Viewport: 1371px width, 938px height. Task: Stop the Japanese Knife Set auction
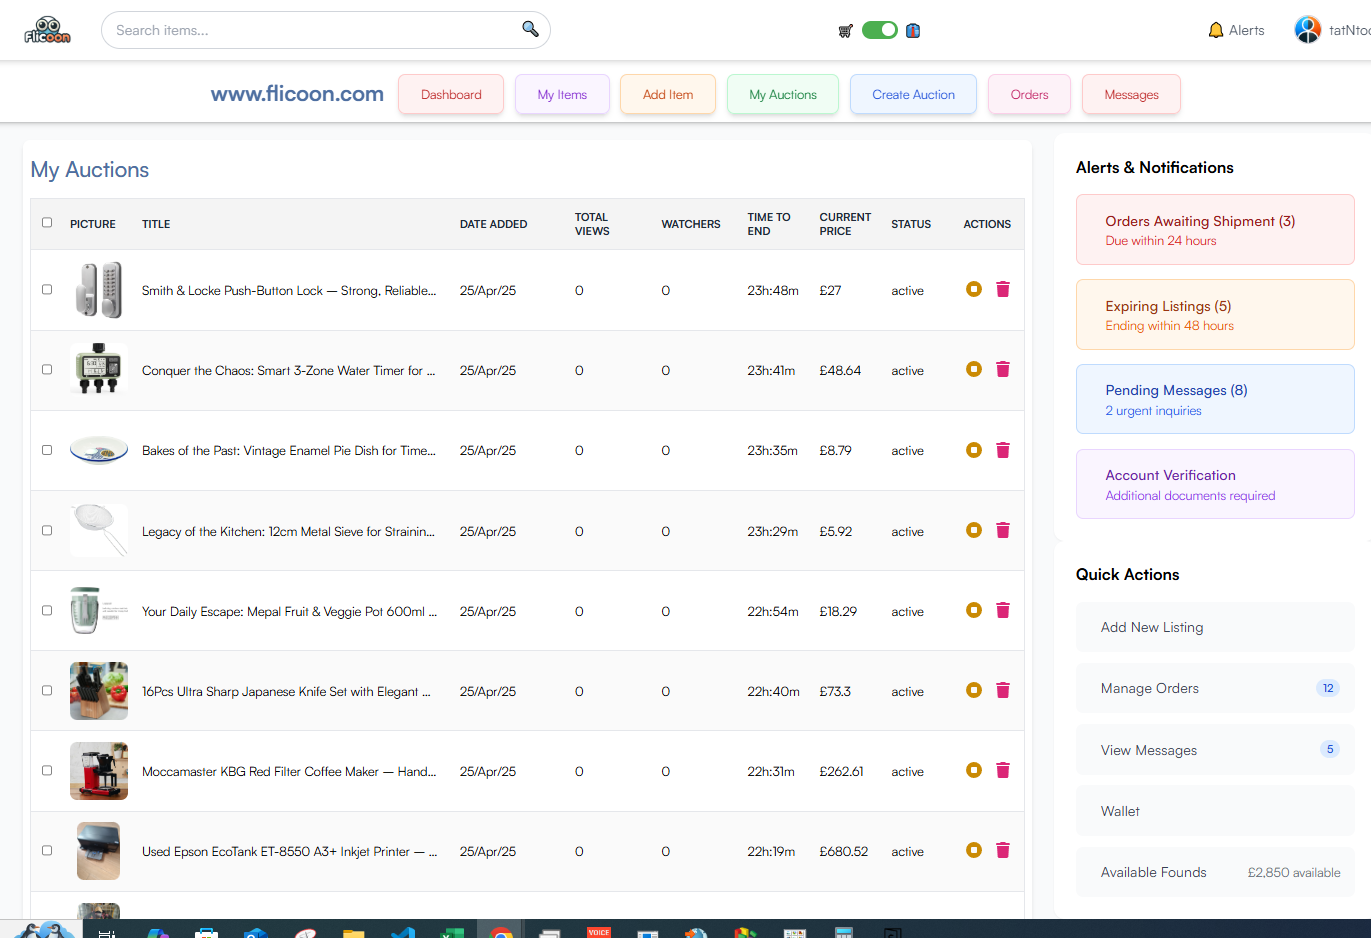click(x=974, y=690)
